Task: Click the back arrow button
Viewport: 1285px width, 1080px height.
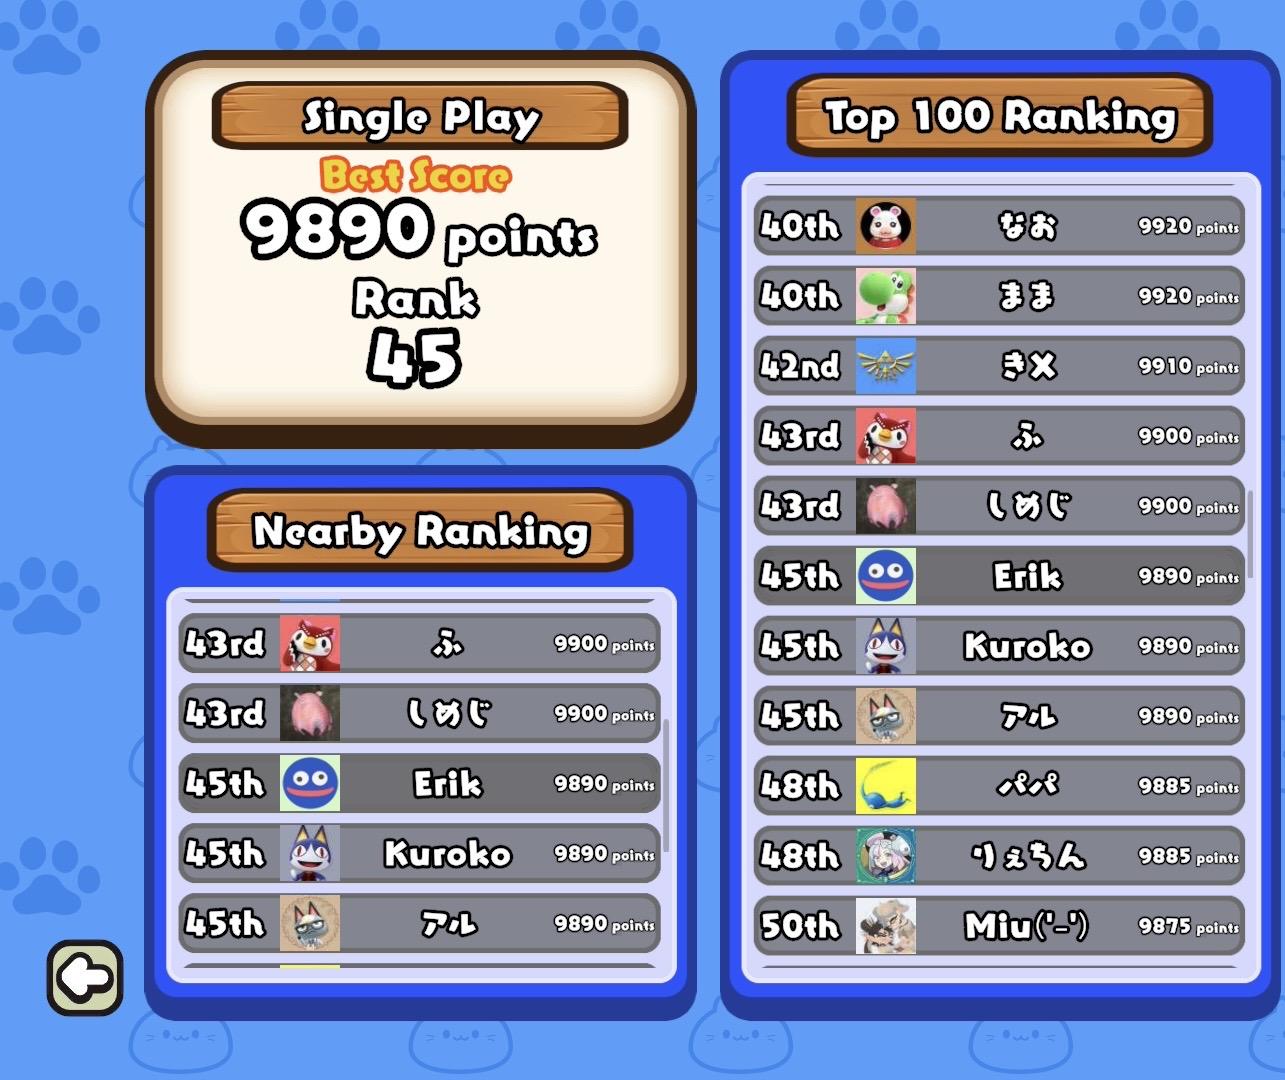Action: point(85,977)
